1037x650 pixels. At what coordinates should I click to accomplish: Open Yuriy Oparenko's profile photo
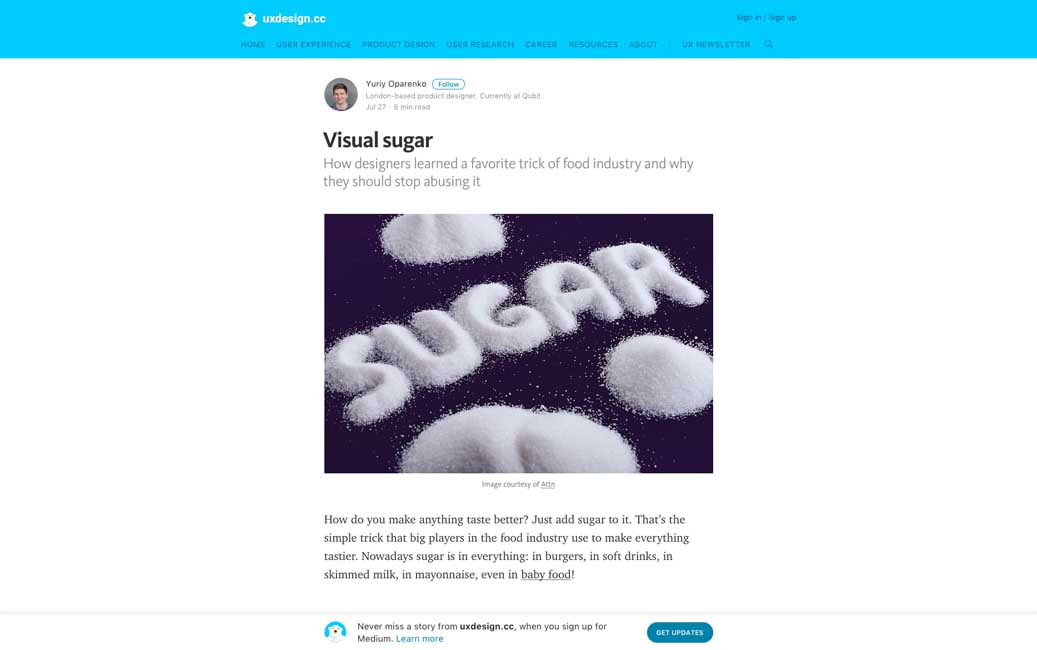point(341,95)
